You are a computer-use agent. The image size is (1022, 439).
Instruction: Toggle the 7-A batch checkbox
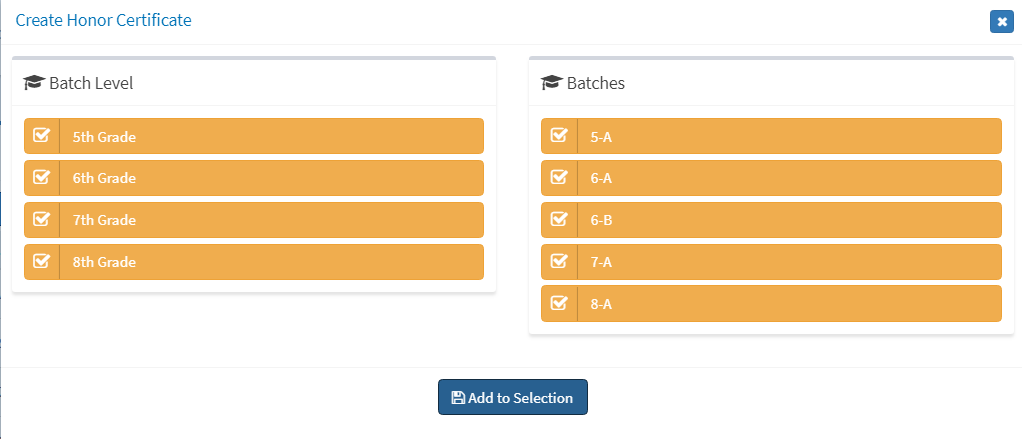point(559,261)
